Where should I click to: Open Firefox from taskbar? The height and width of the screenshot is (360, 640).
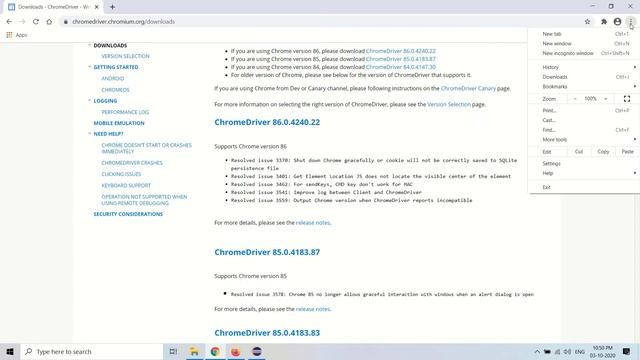[x=236, y=351]
